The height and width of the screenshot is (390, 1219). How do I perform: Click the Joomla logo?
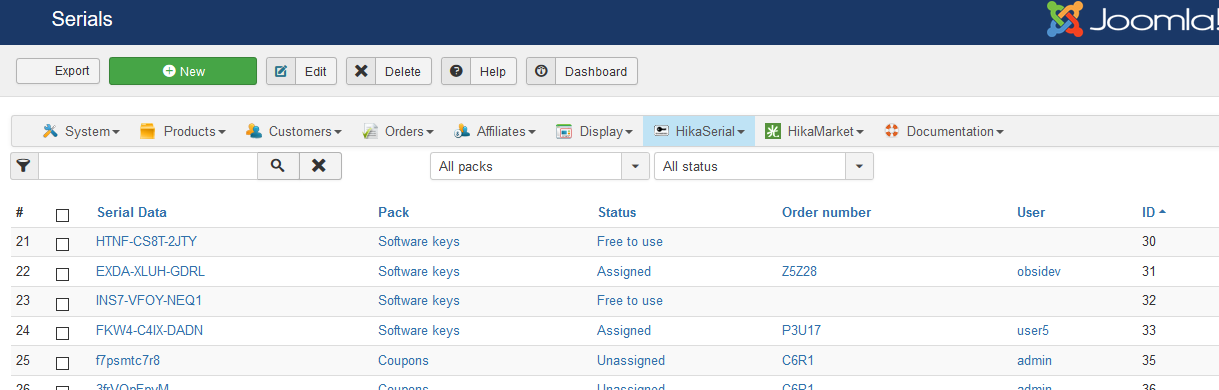coord(1132,21)
